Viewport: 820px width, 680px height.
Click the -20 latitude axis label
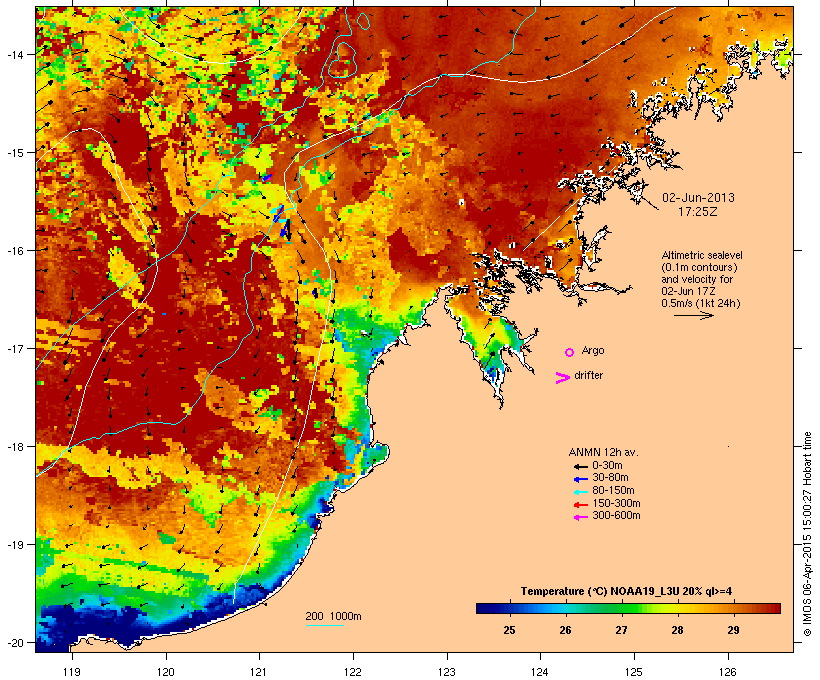[x=14, y=643]
